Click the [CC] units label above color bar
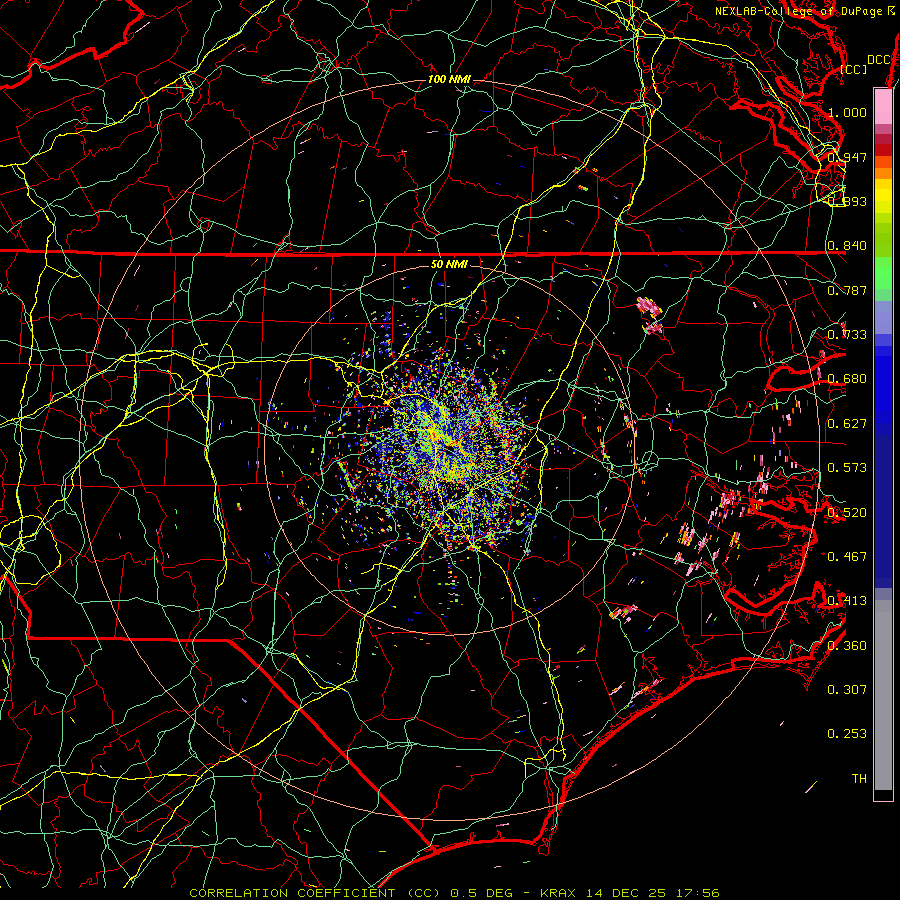Image resolution: width=900 pixels, height=900 pixels. (x=854, y=69)
